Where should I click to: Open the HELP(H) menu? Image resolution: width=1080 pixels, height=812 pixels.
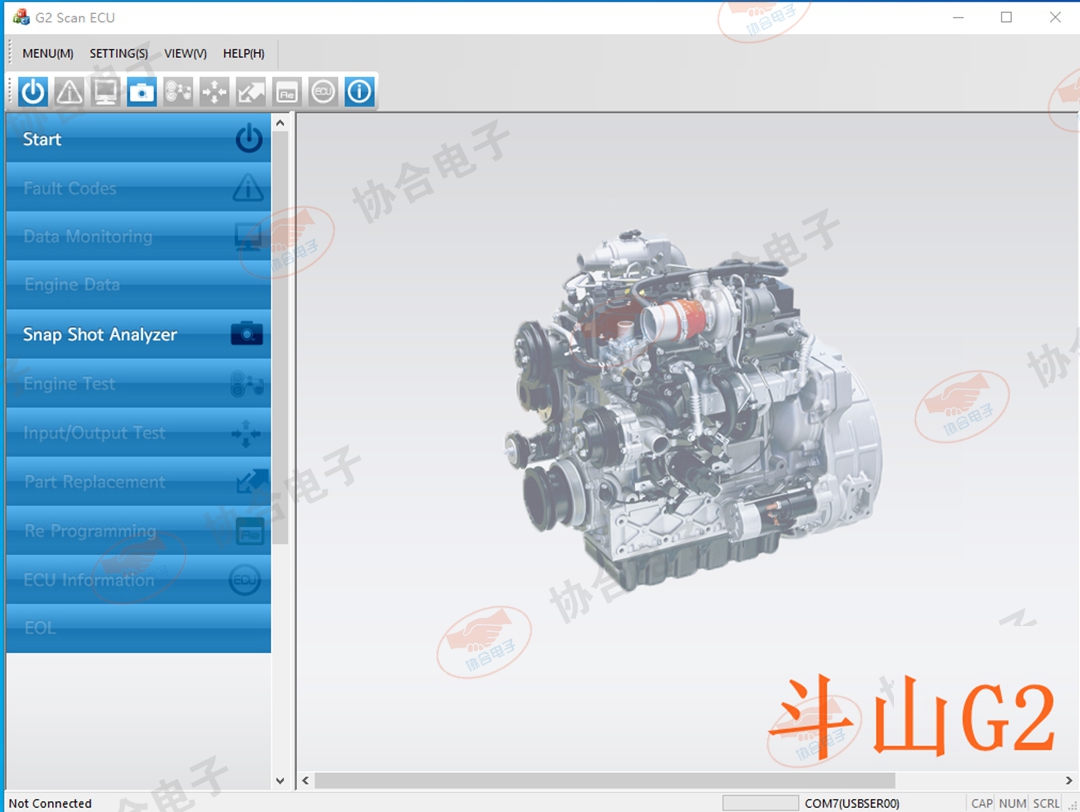(243, 53)
